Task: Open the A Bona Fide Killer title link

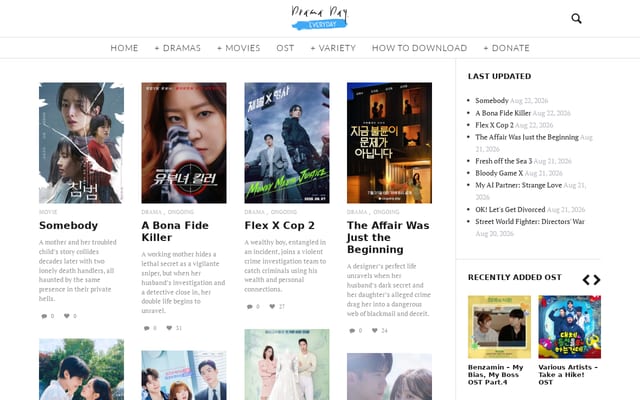Action: point(175,231)
